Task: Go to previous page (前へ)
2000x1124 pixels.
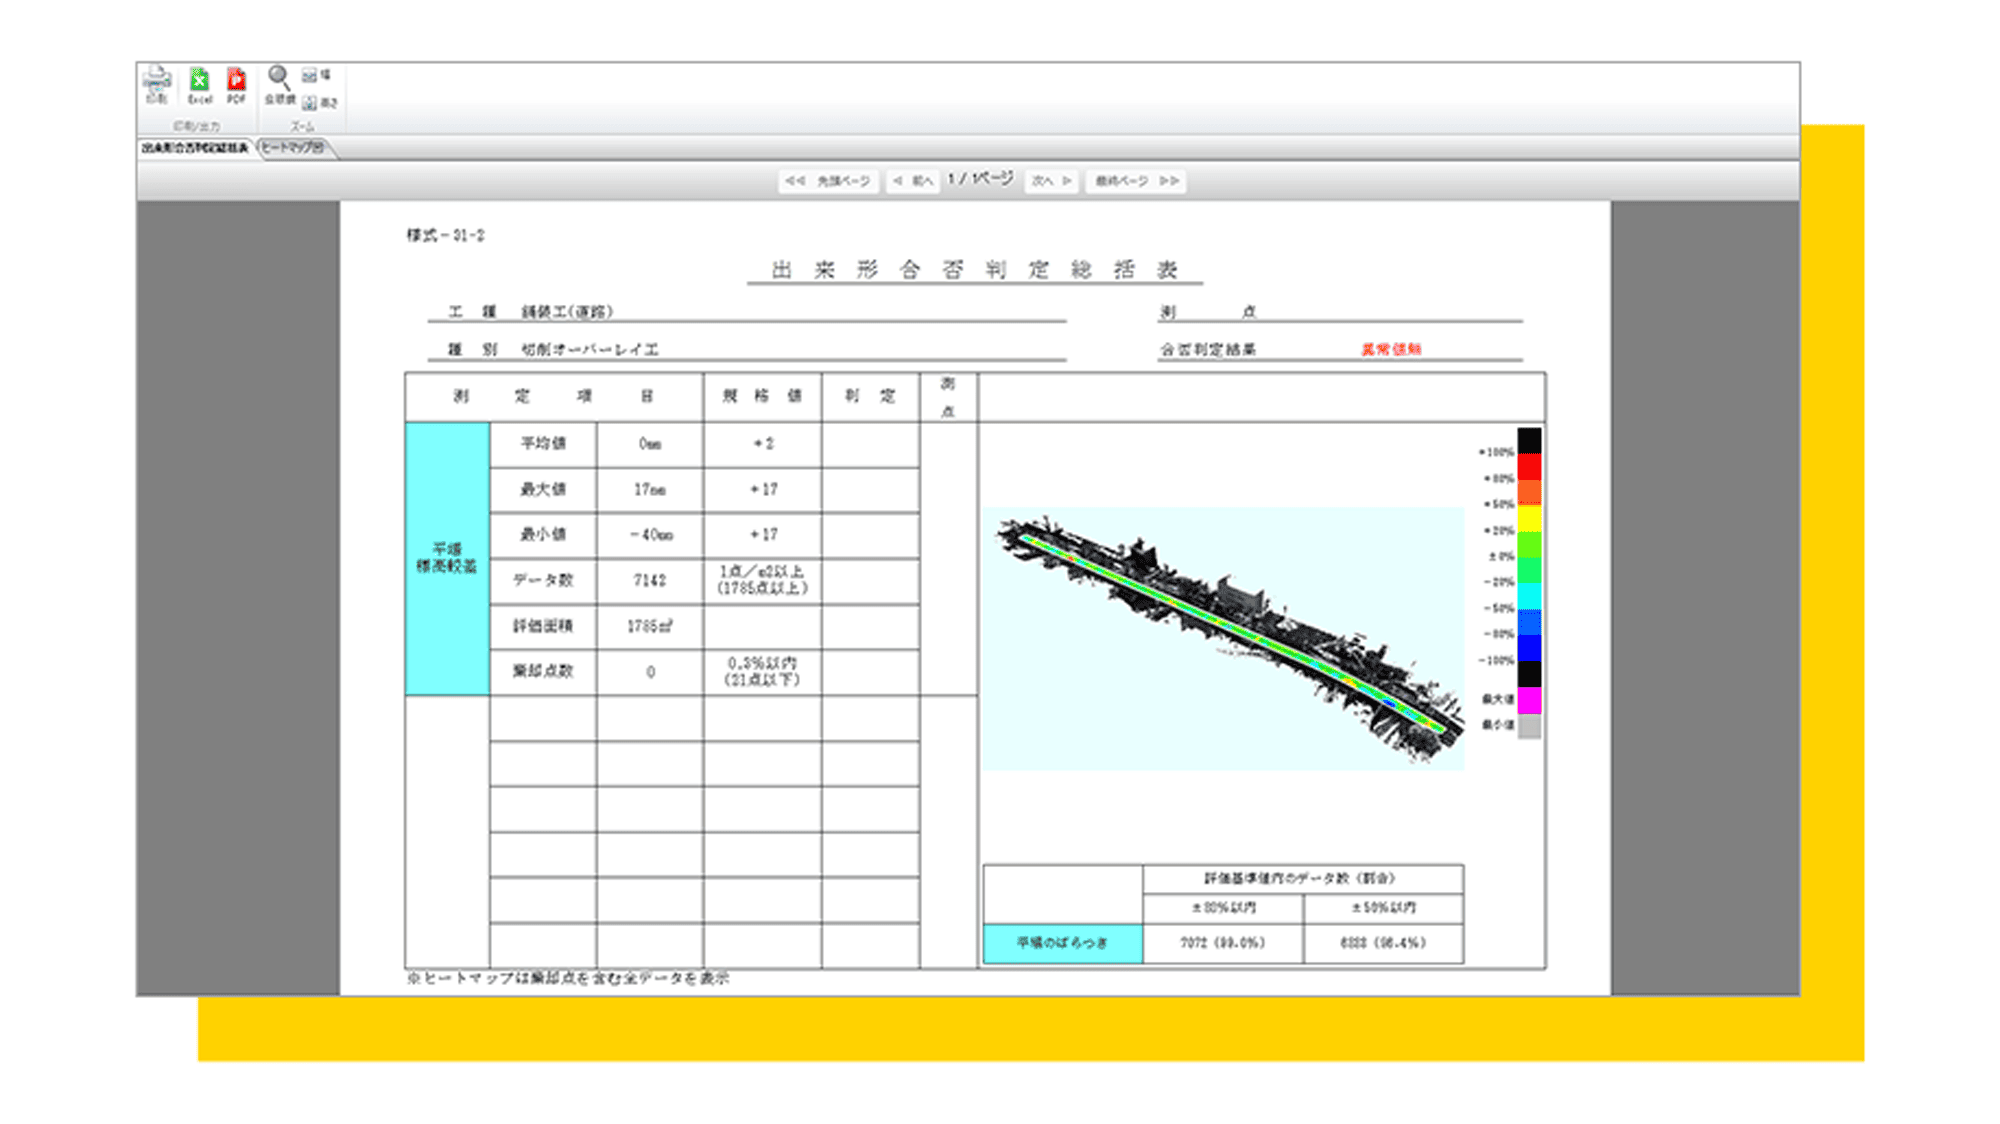Action: pos(912,181)
